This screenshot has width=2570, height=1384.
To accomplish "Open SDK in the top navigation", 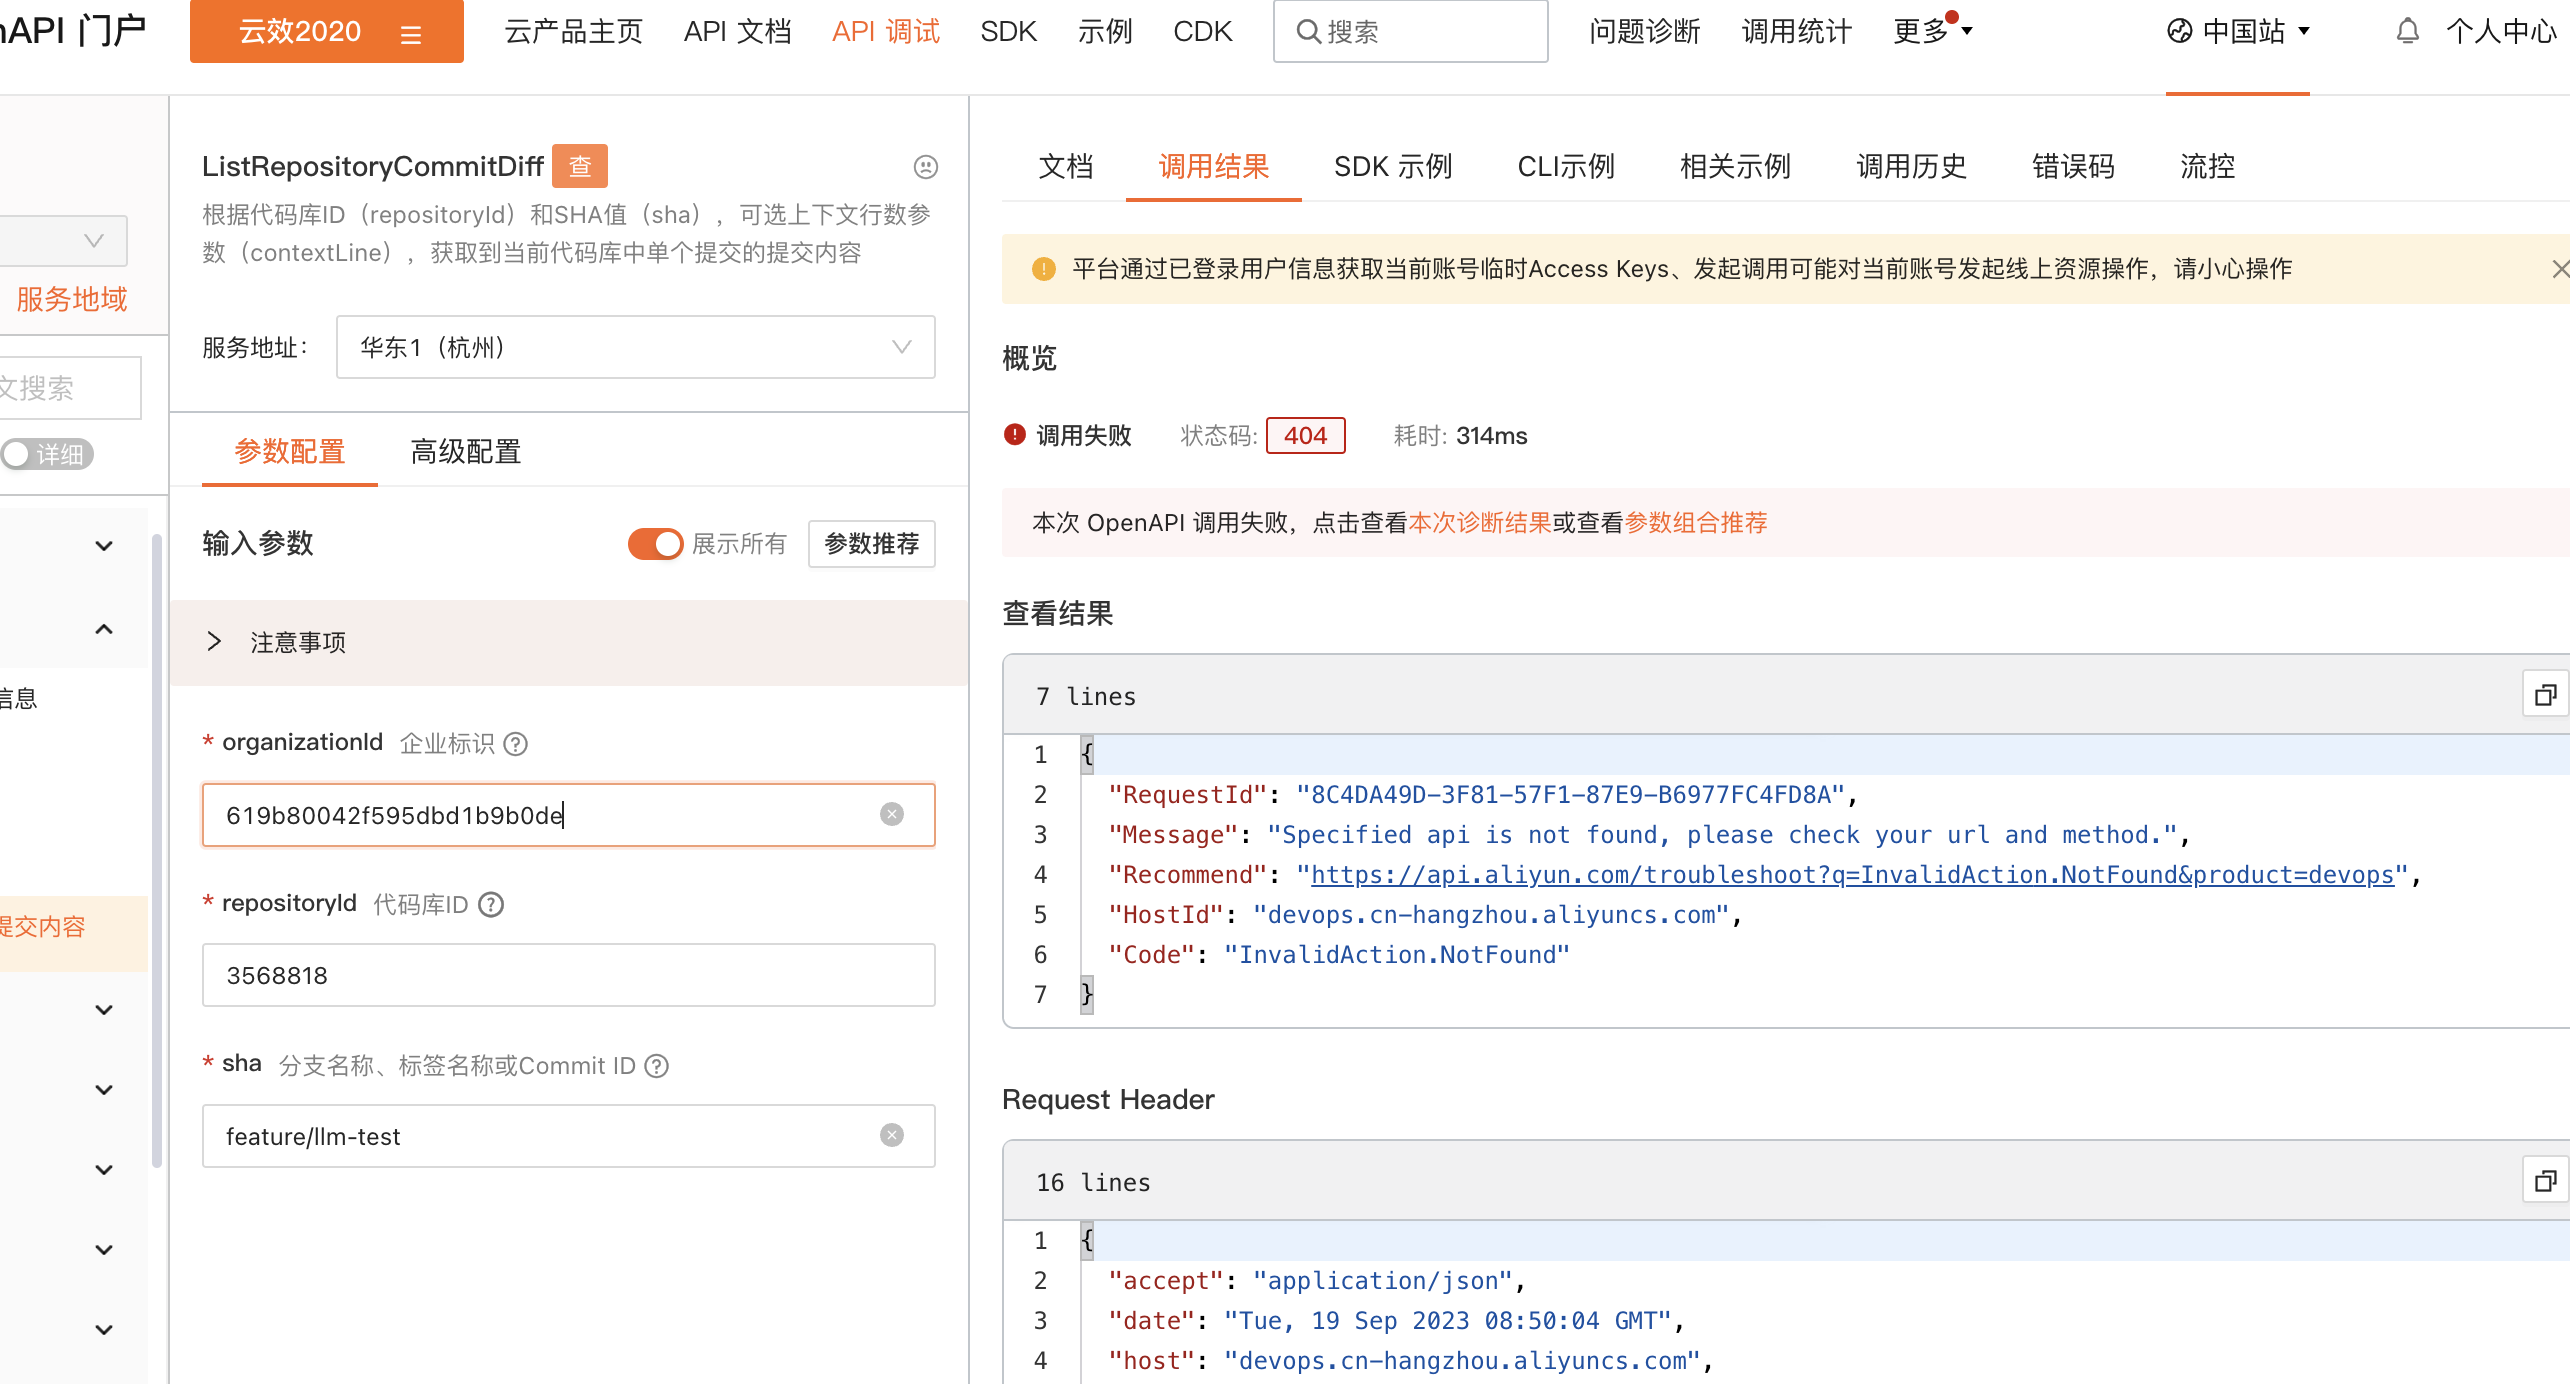I will (x=1008, y=32).
